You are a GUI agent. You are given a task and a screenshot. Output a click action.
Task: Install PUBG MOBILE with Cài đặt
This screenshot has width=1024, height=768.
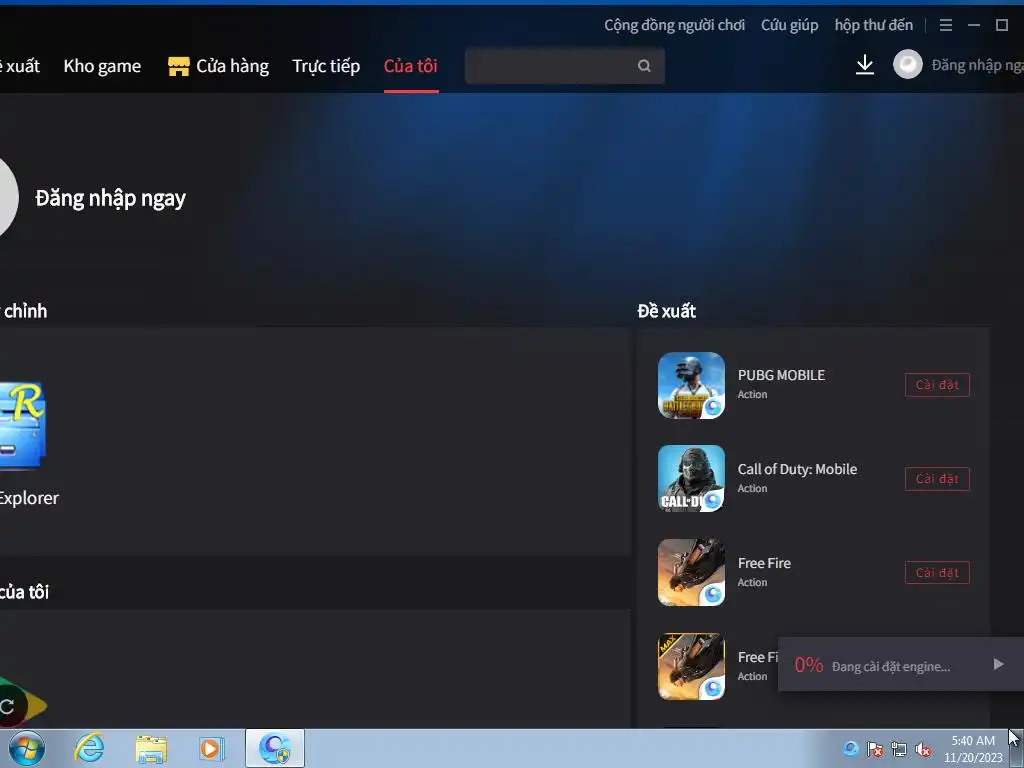pyautogui.click(x=937, y=385)
